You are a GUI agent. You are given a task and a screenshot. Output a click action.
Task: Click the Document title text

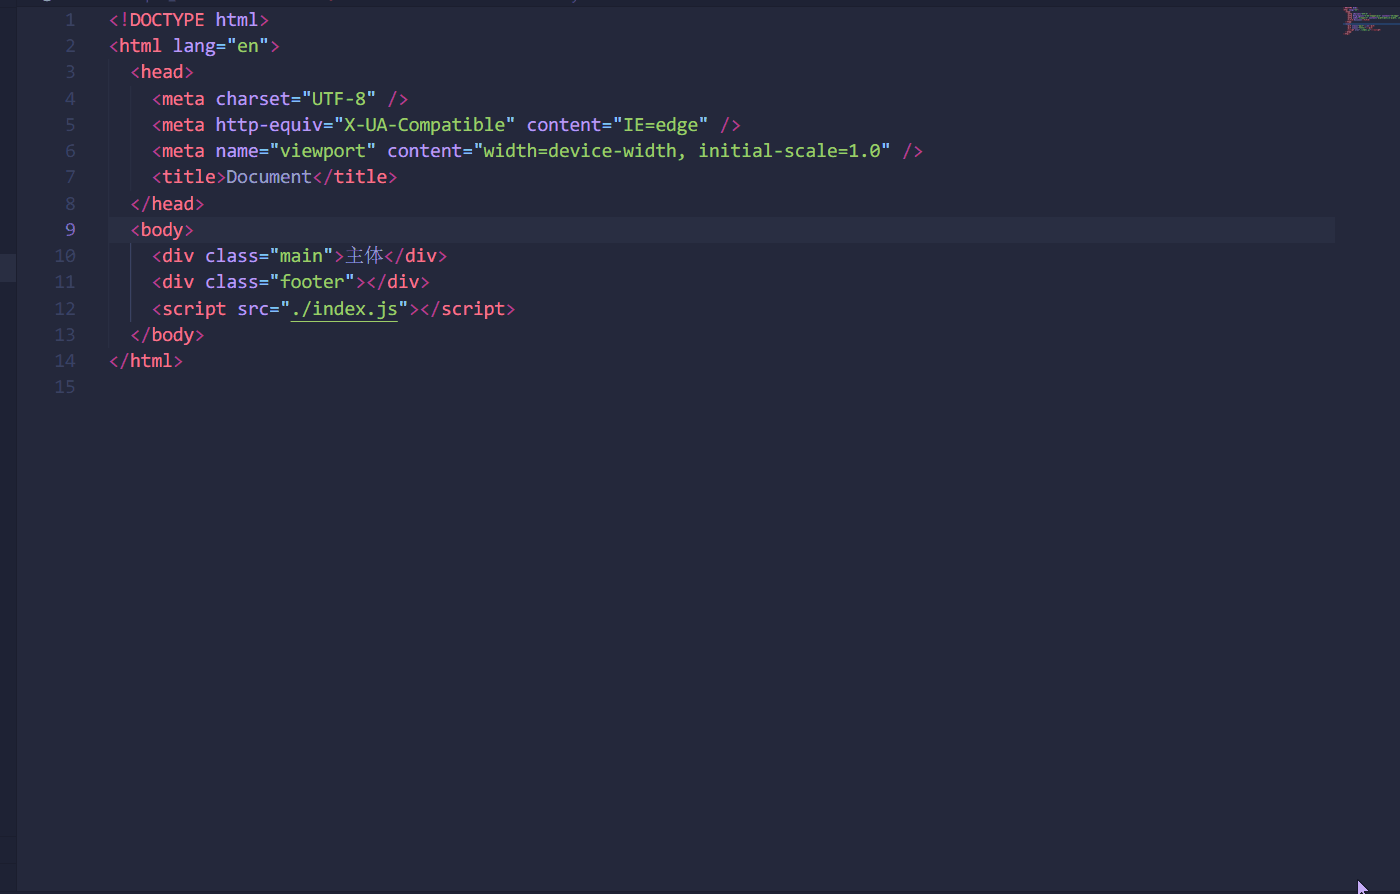pos(269,177)
